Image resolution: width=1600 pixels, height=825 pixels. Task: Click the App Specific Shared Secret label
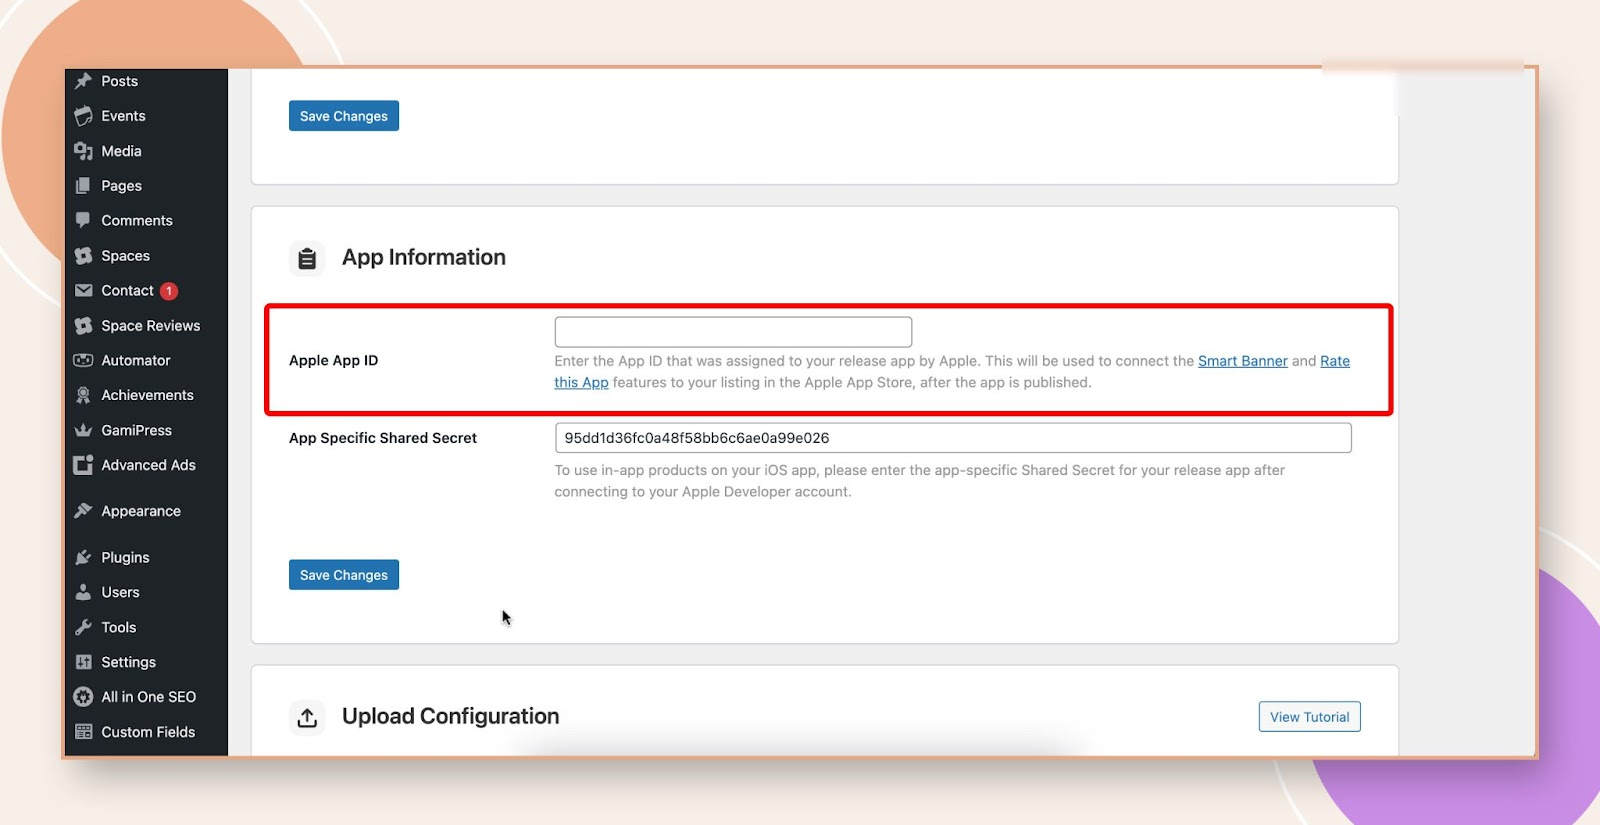383,438
